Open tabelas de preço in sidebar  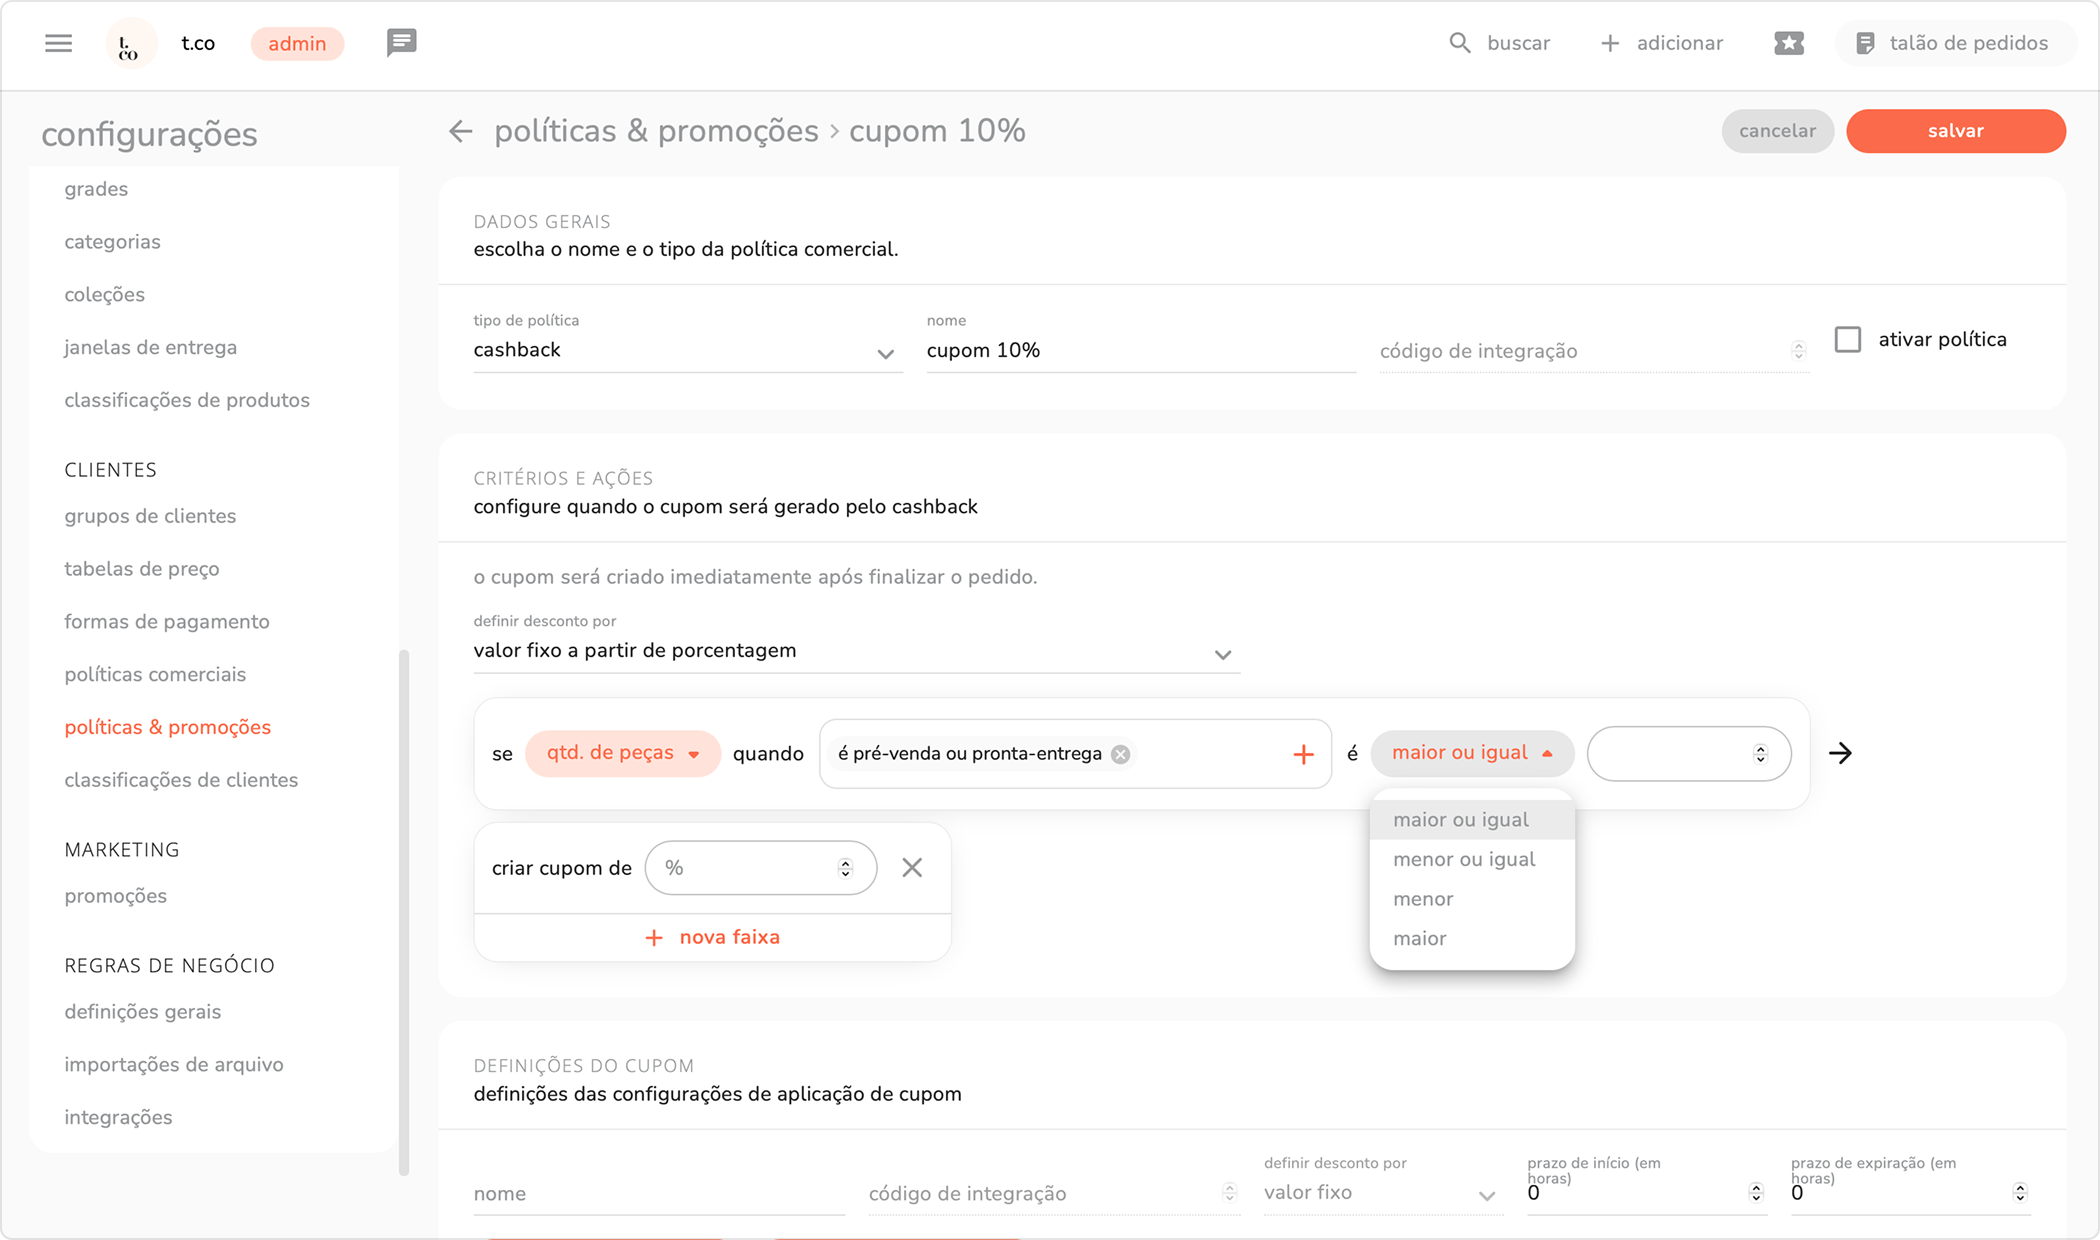[x=142, y=569]
